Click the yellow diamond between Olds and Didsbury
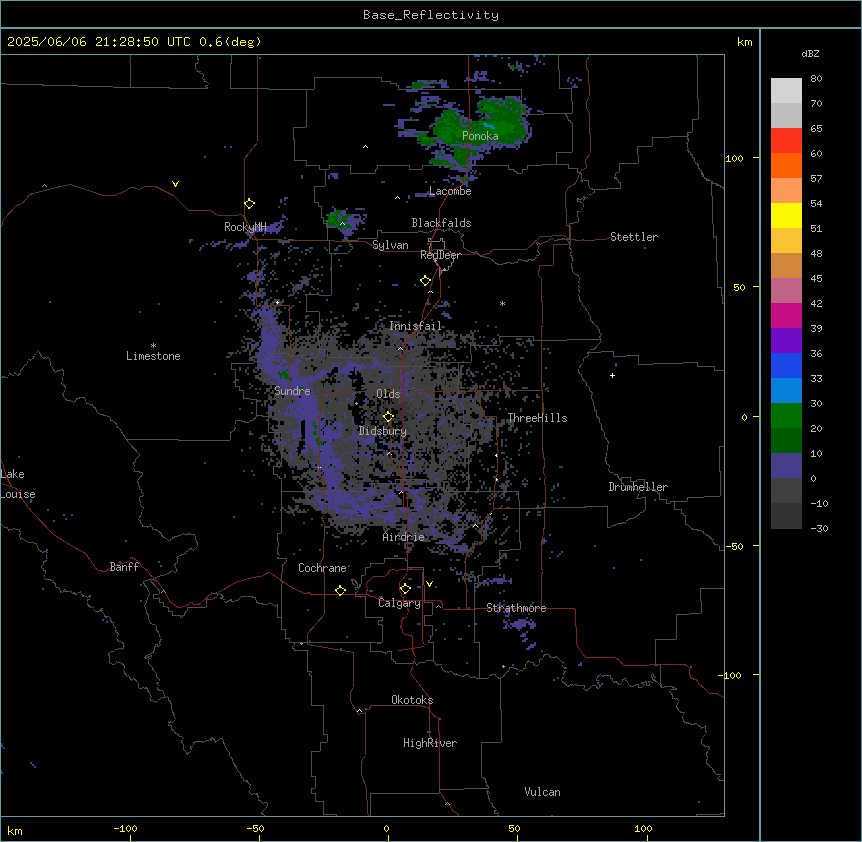This screenshot has height=842, width=862. click(x=388, y=416)
